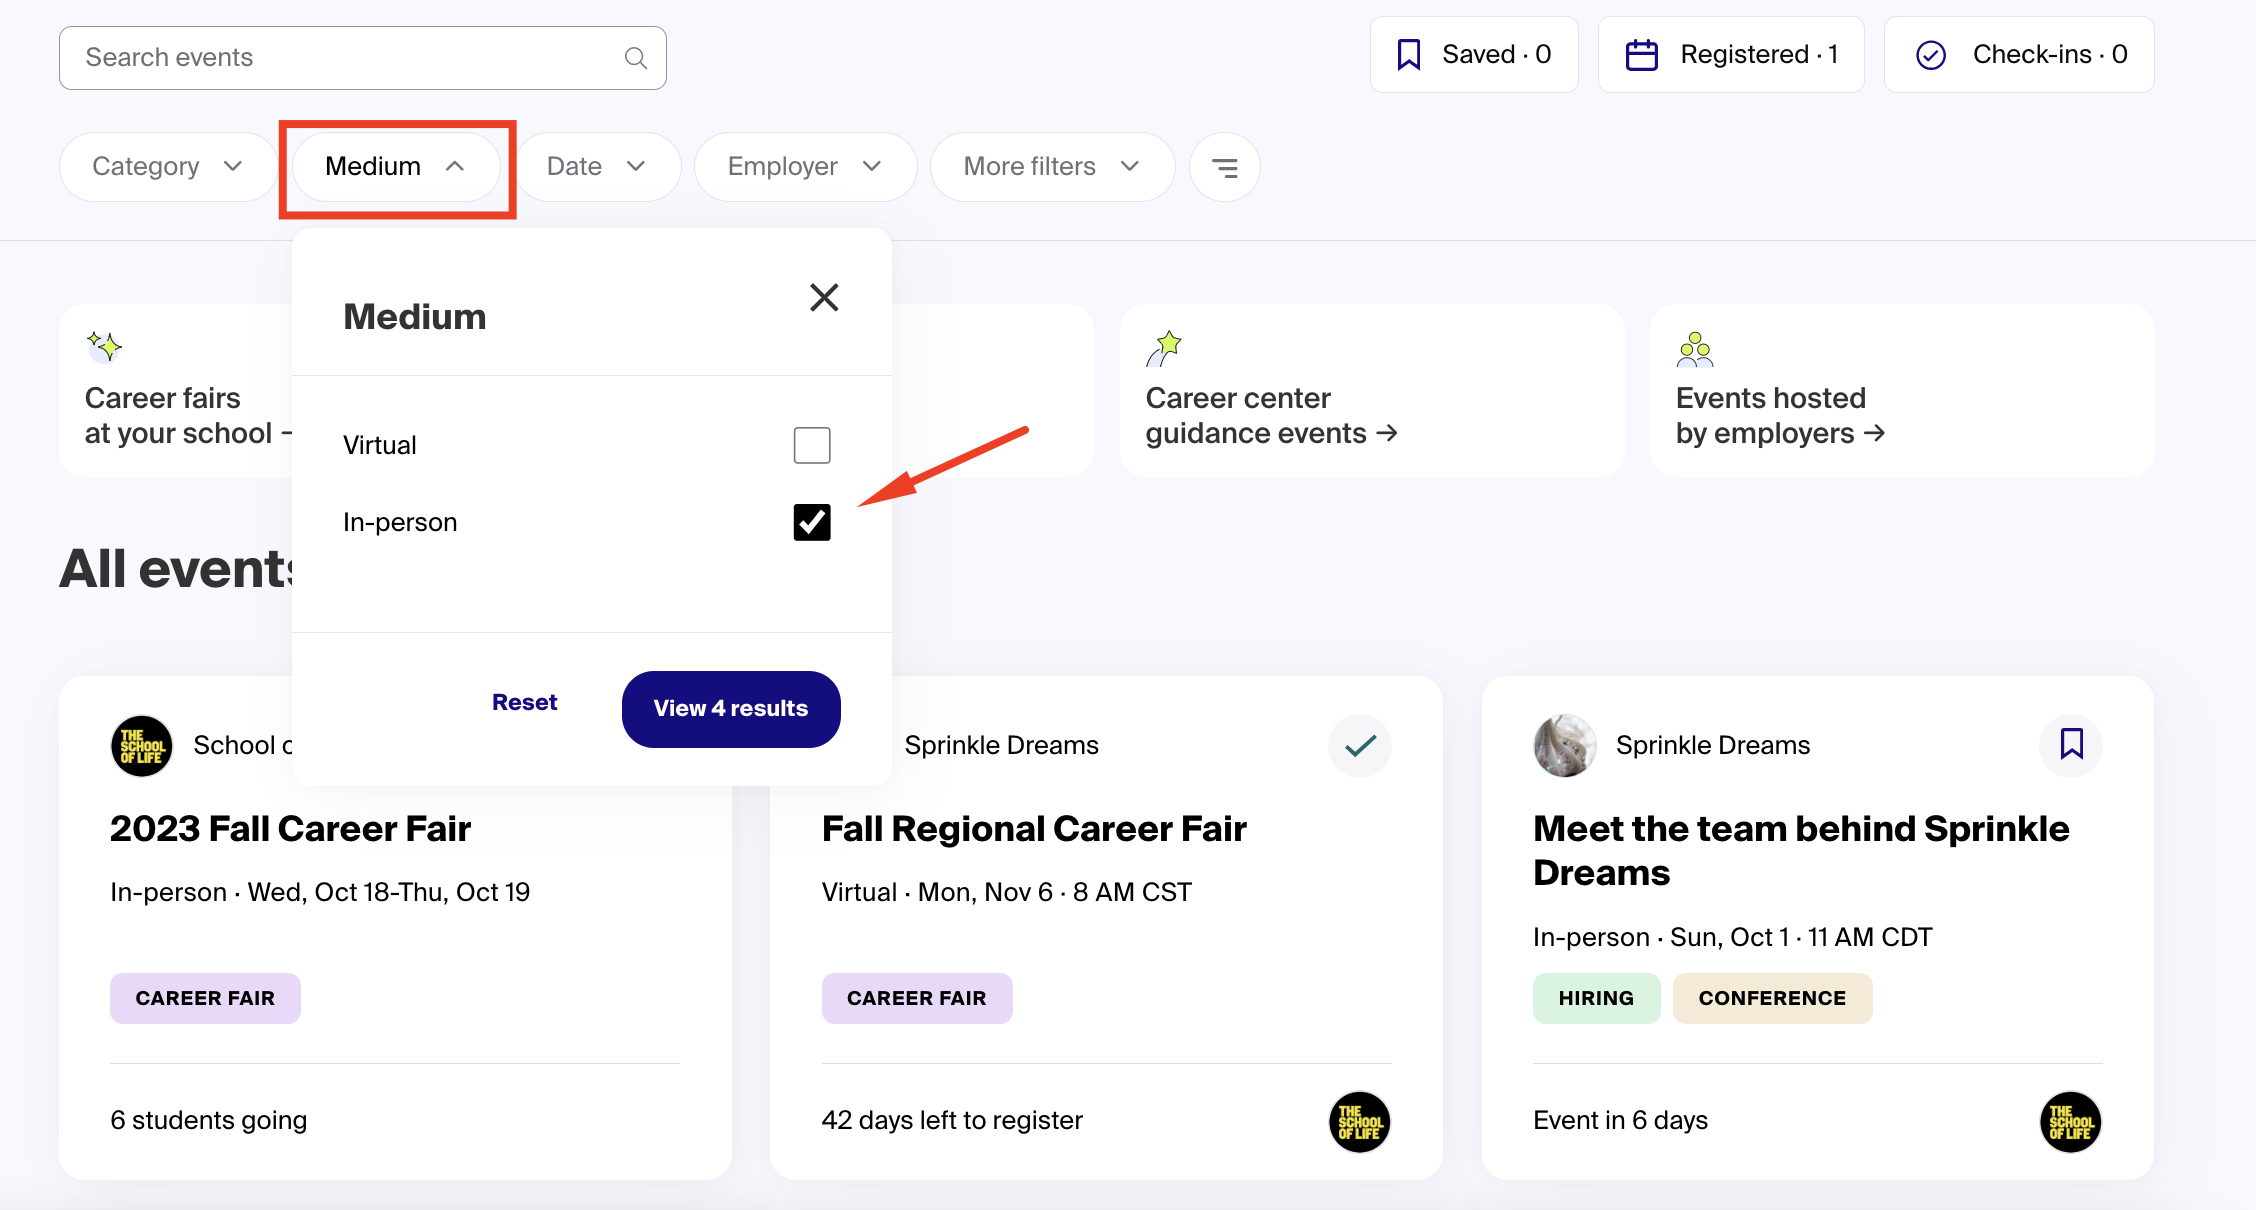
Task: Click '42 days left to register' text
Action: pyautogui.click(x=952, y=1121)
